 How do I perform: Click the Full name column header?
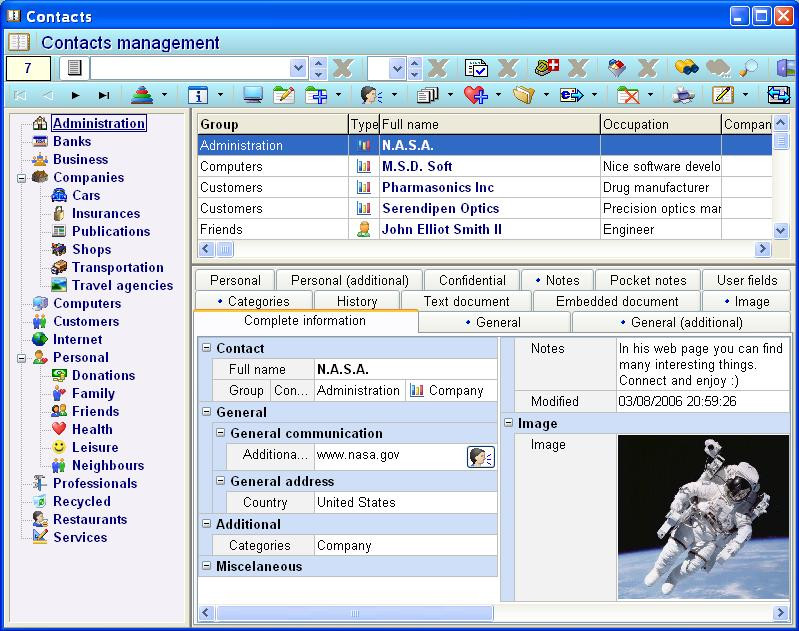pyautogui.click(x=490, y=124)
